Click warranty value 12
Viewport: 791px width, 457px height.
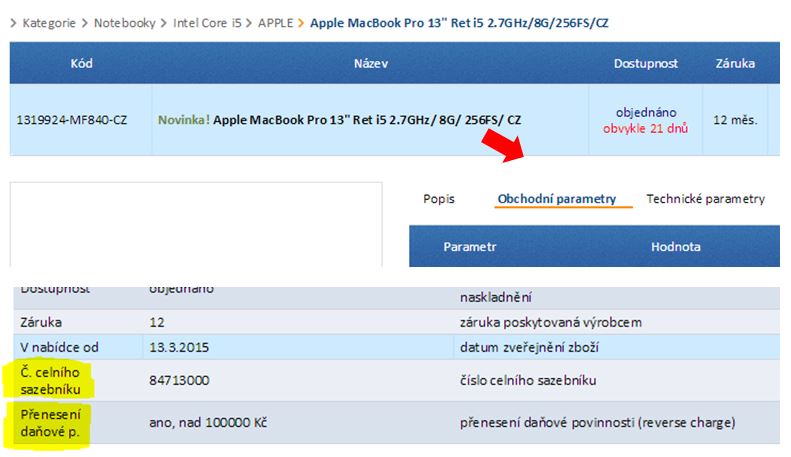[157, 322]
